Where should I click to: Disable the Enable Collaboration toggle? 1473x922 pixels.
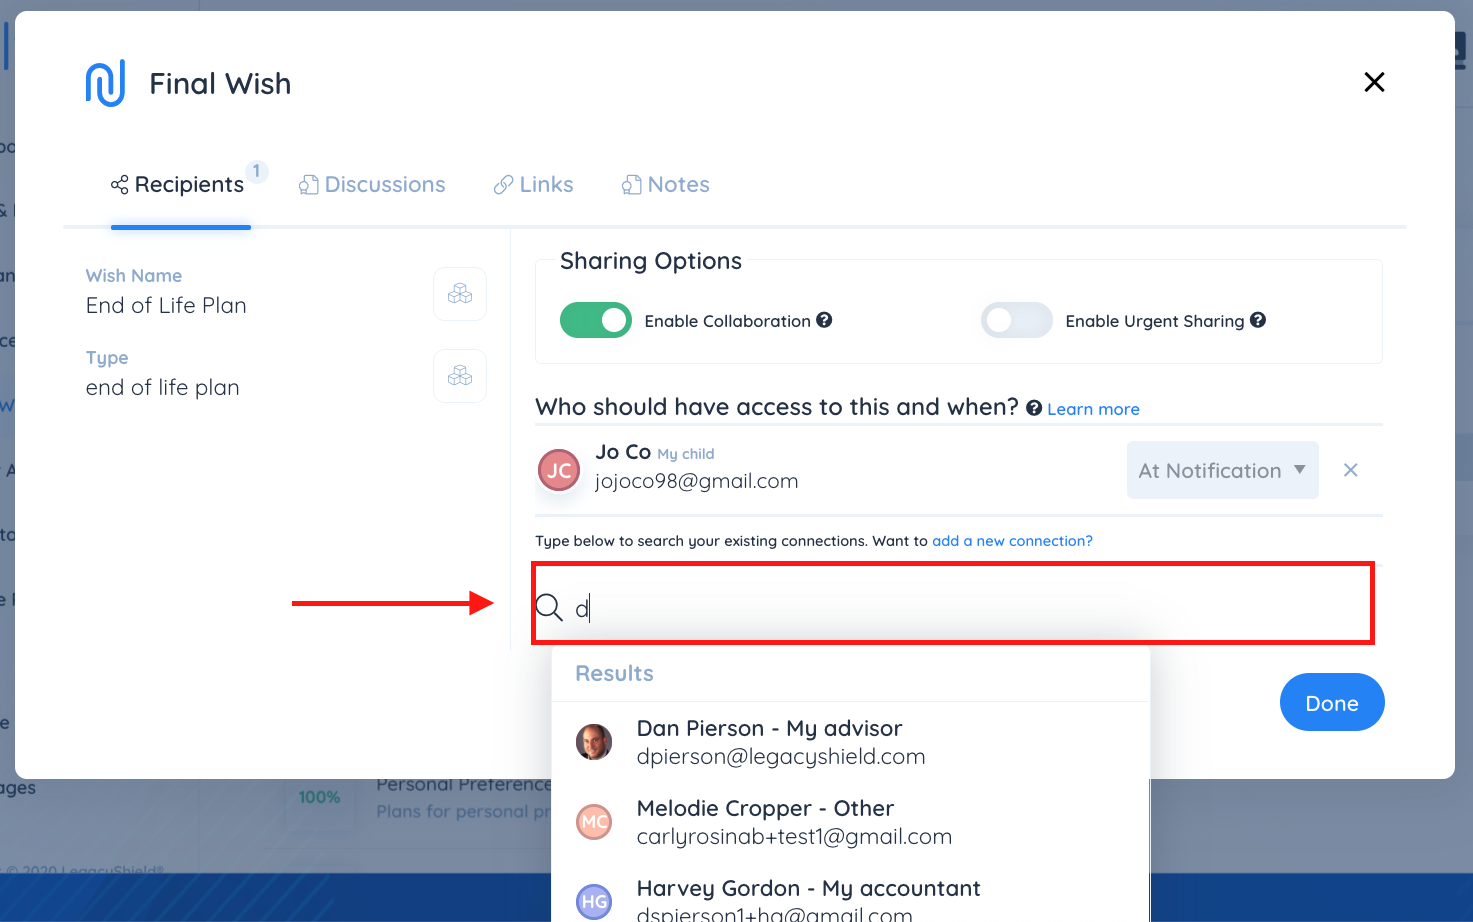[596, 320]
